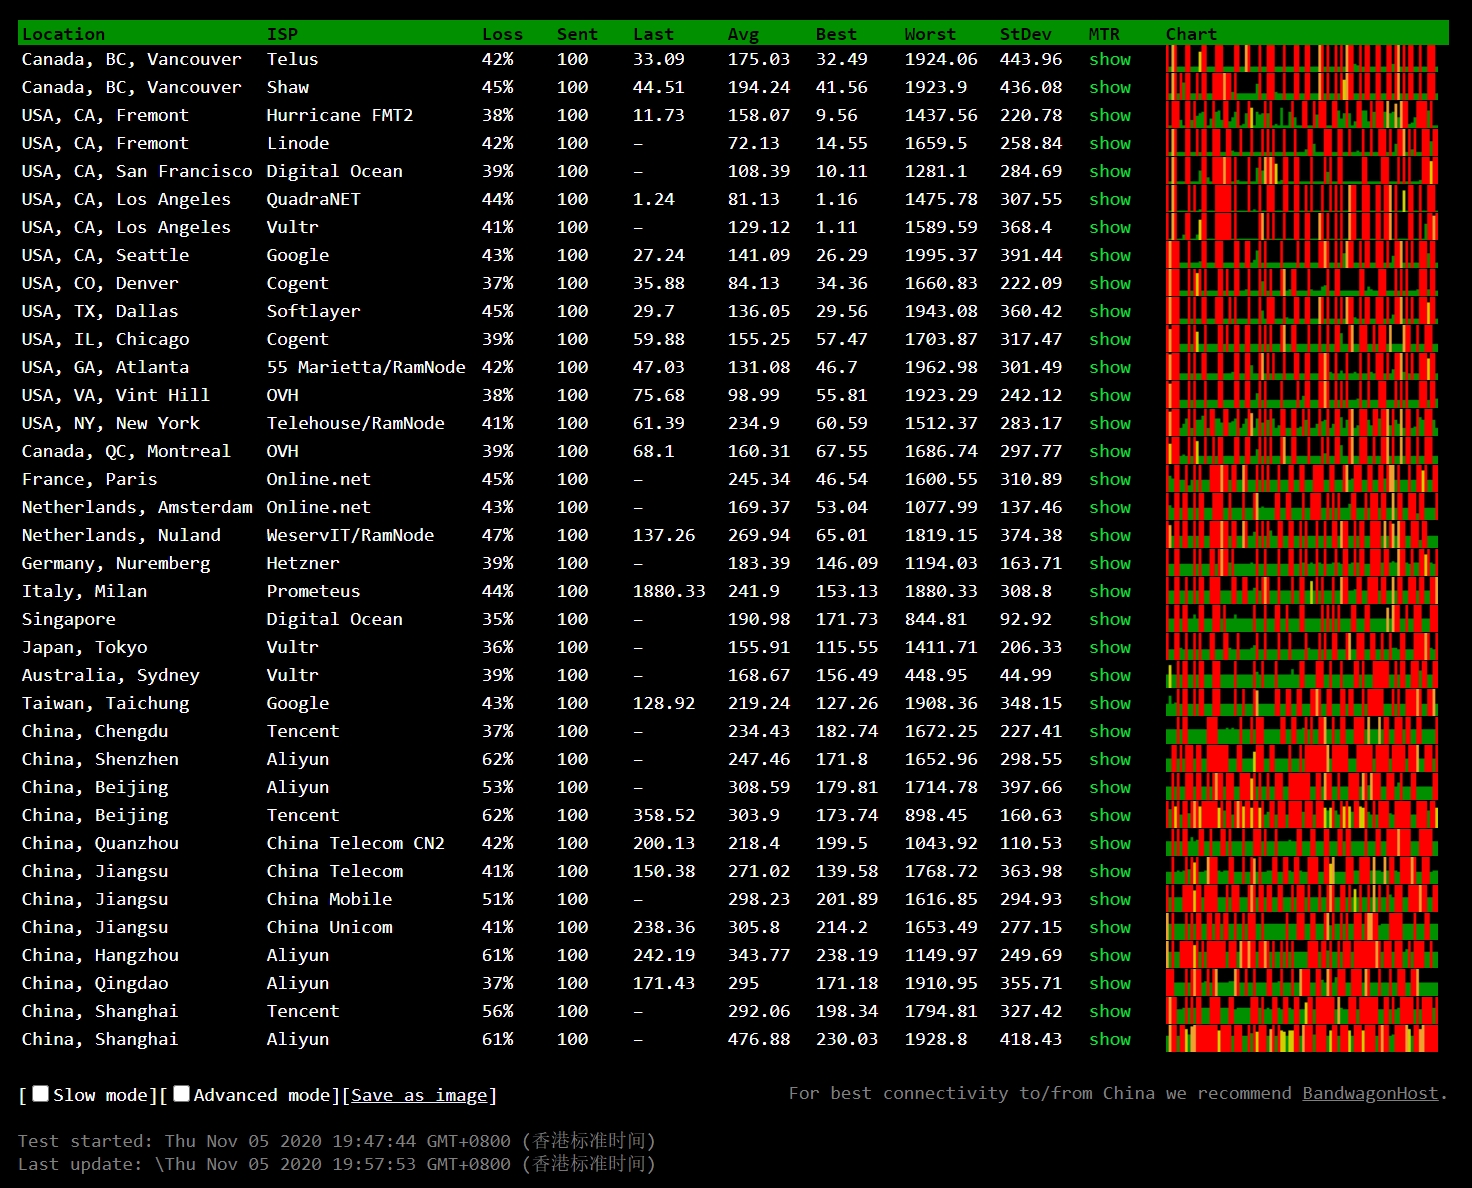Viewport: 1472px width, 1188px height.
Task: Show MTR for Dallas Softlayer
Action: (1110, 311)
